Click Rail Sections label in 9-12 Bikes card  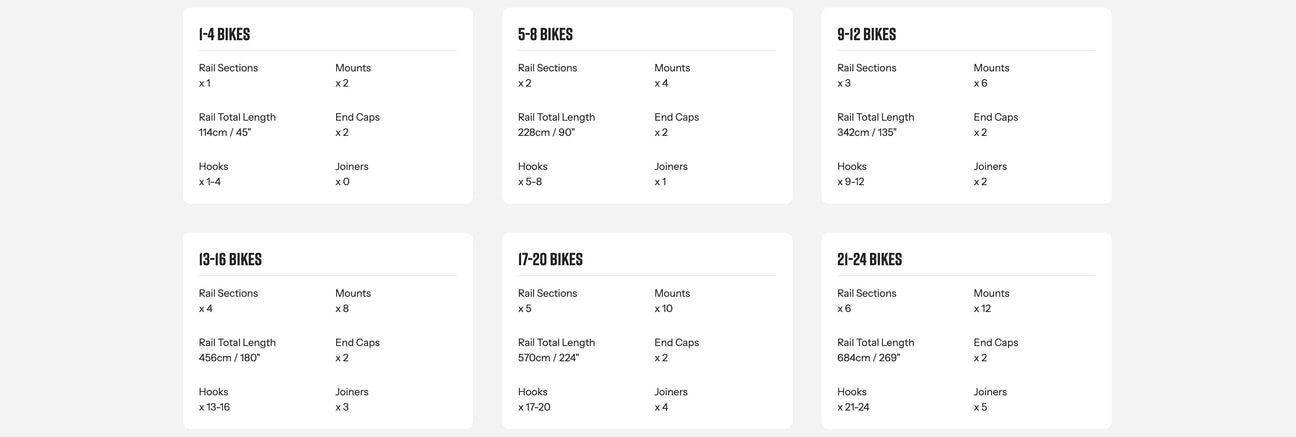(x=866, y=68)
